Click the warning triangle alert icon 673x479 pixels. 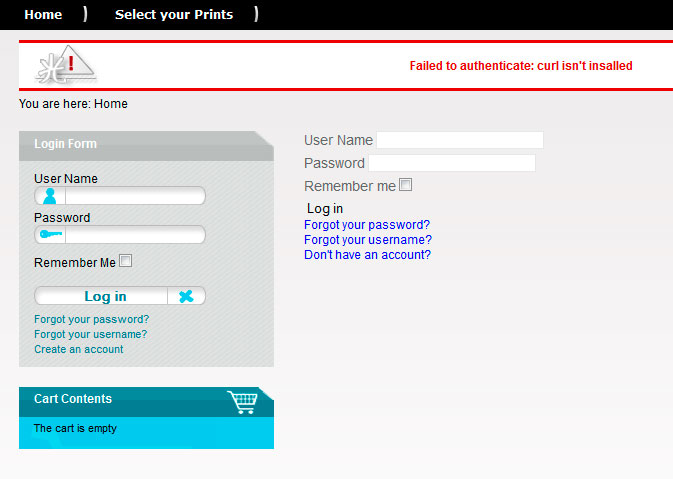[x=66, y=65]
